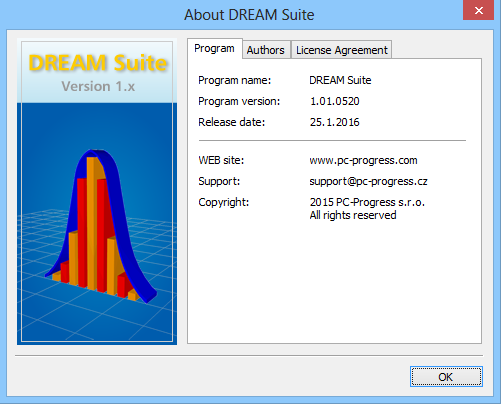Screen dimensions: 501x404
Task: Click the Version 1.x text on banner
Action: click(98, 86)
